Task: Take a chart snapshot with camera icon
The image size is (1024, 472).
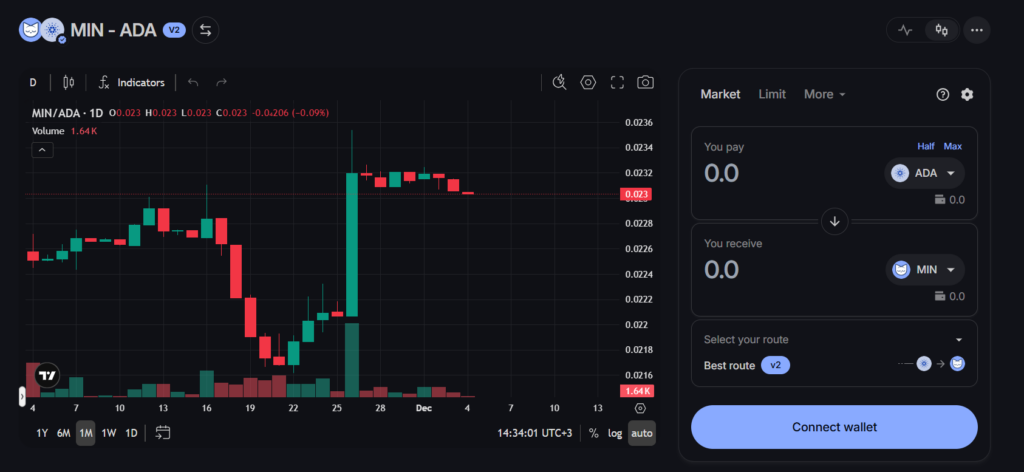Action: (646, 82)
